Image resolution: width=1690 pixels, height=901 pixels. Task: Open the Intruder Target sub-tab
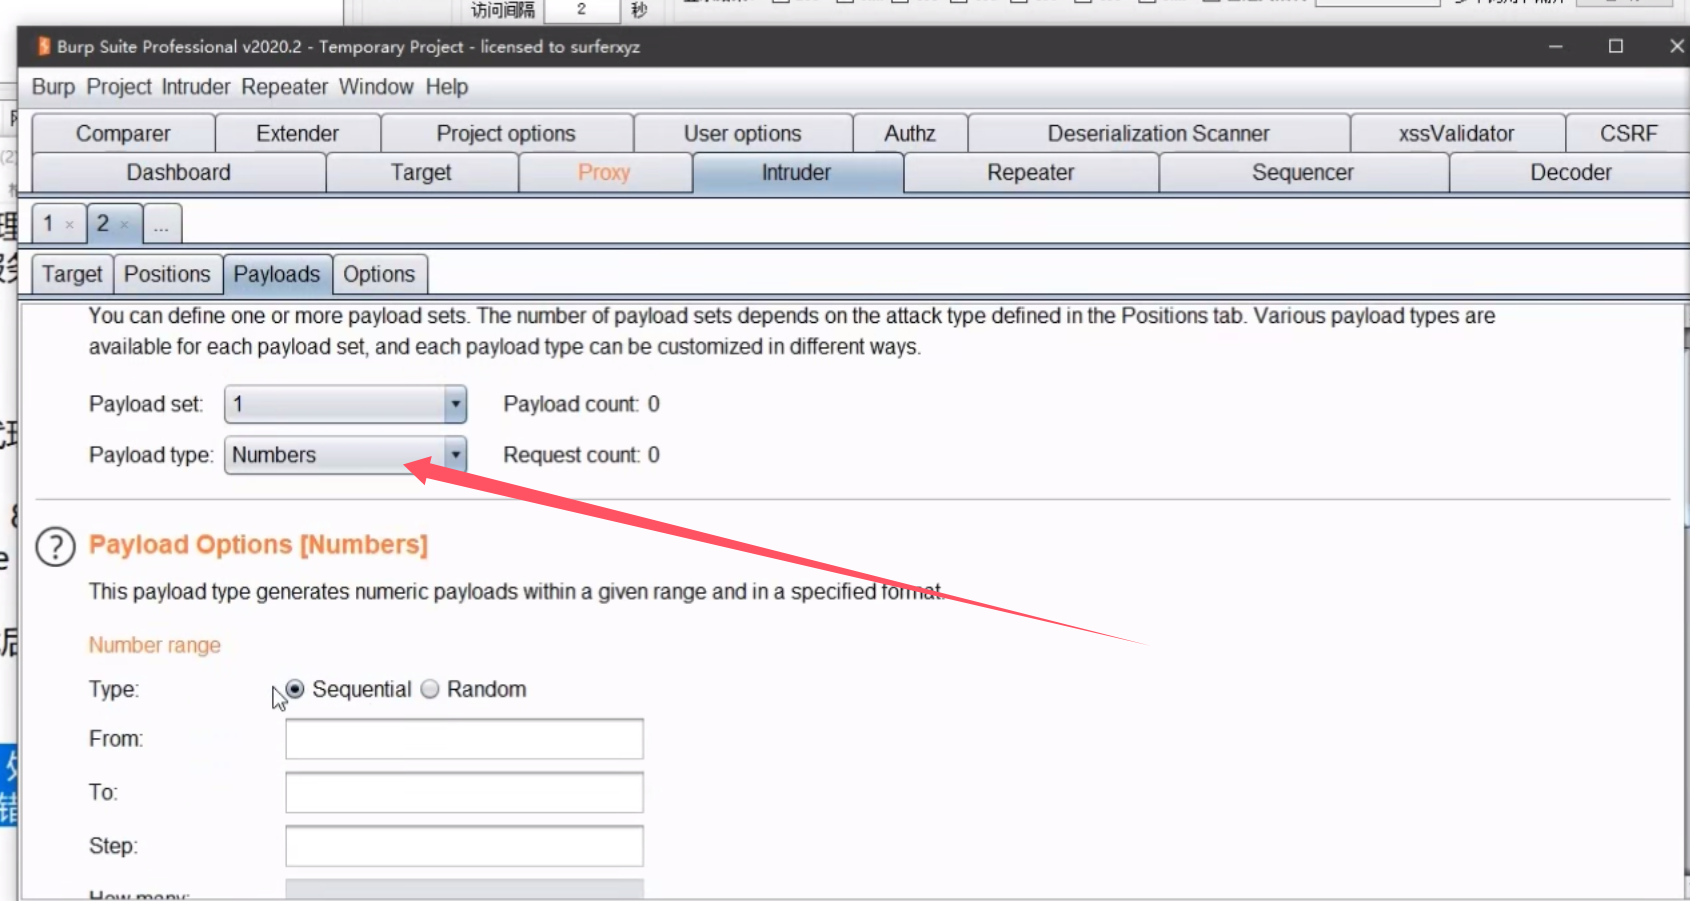[x=72, y=274]
